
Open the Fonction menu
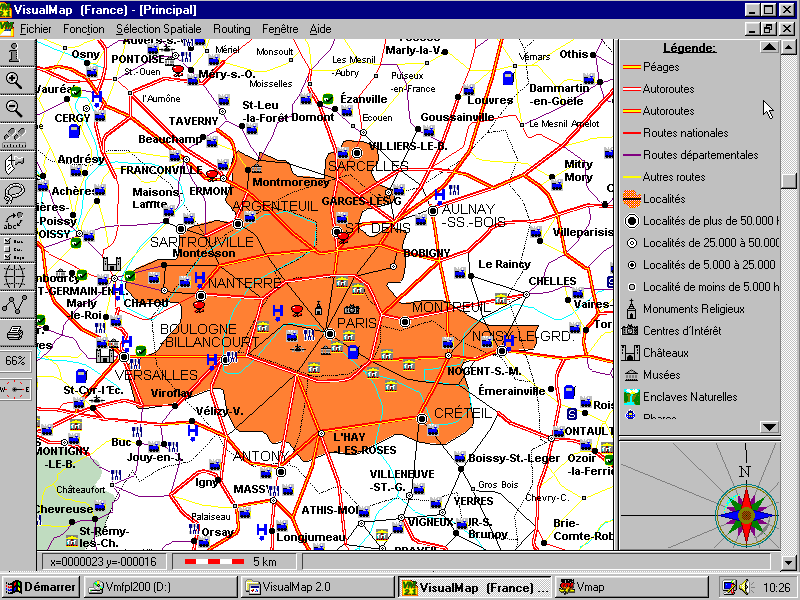[x=84, y=29]
